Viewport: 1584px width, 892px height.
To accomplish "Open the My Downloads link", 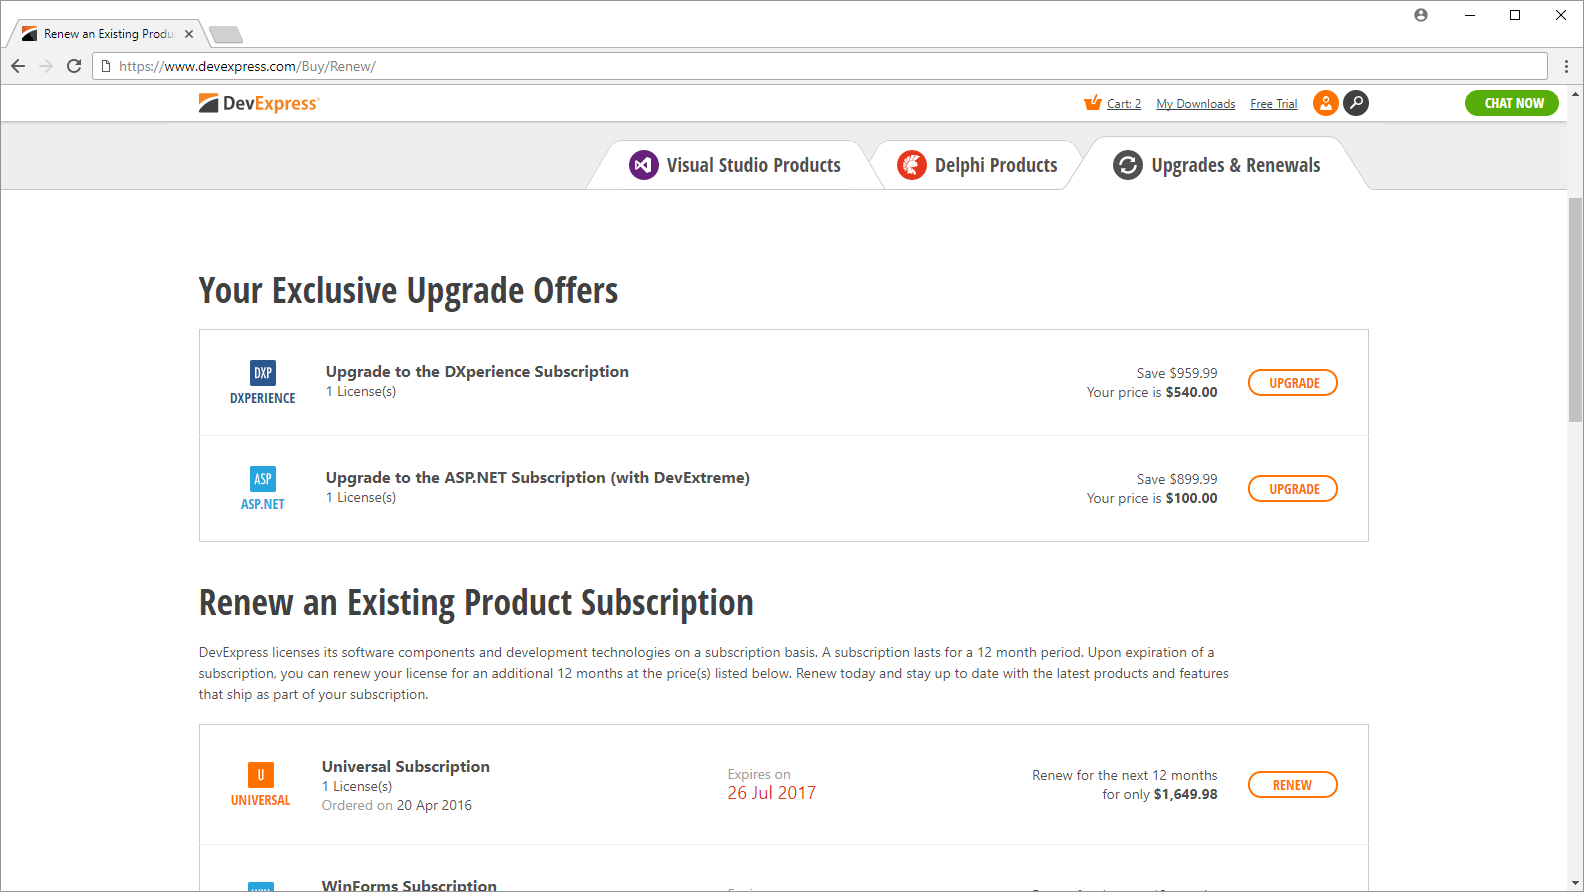I will pyautogui.click(x=1195, y=104).
